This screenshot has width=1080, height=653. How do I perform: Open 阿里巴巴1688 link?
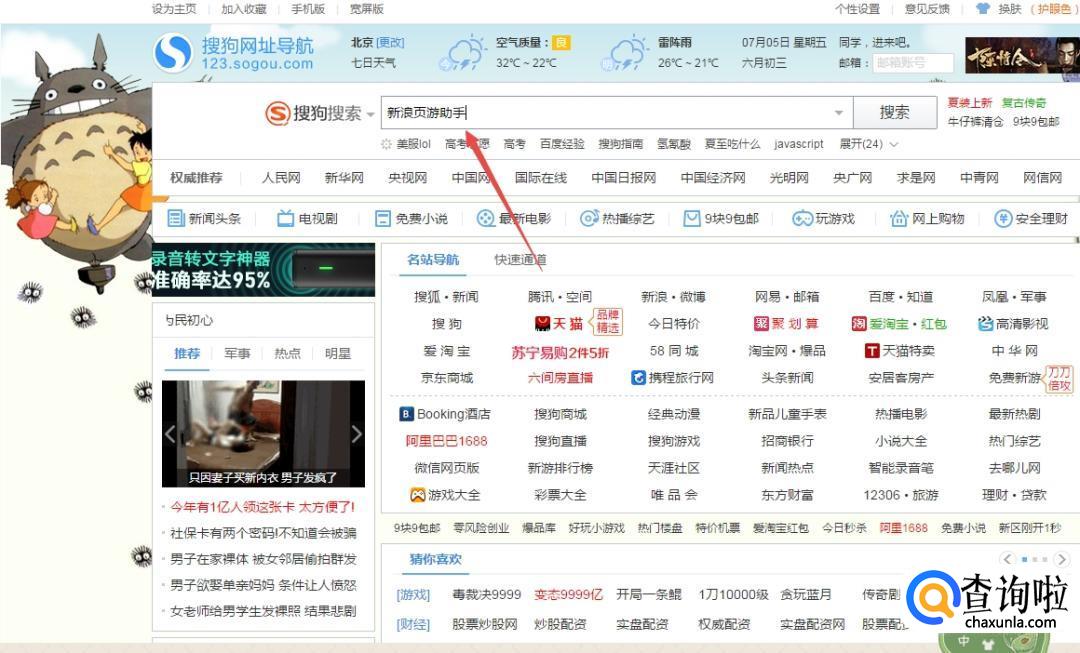tap(446, 441)
